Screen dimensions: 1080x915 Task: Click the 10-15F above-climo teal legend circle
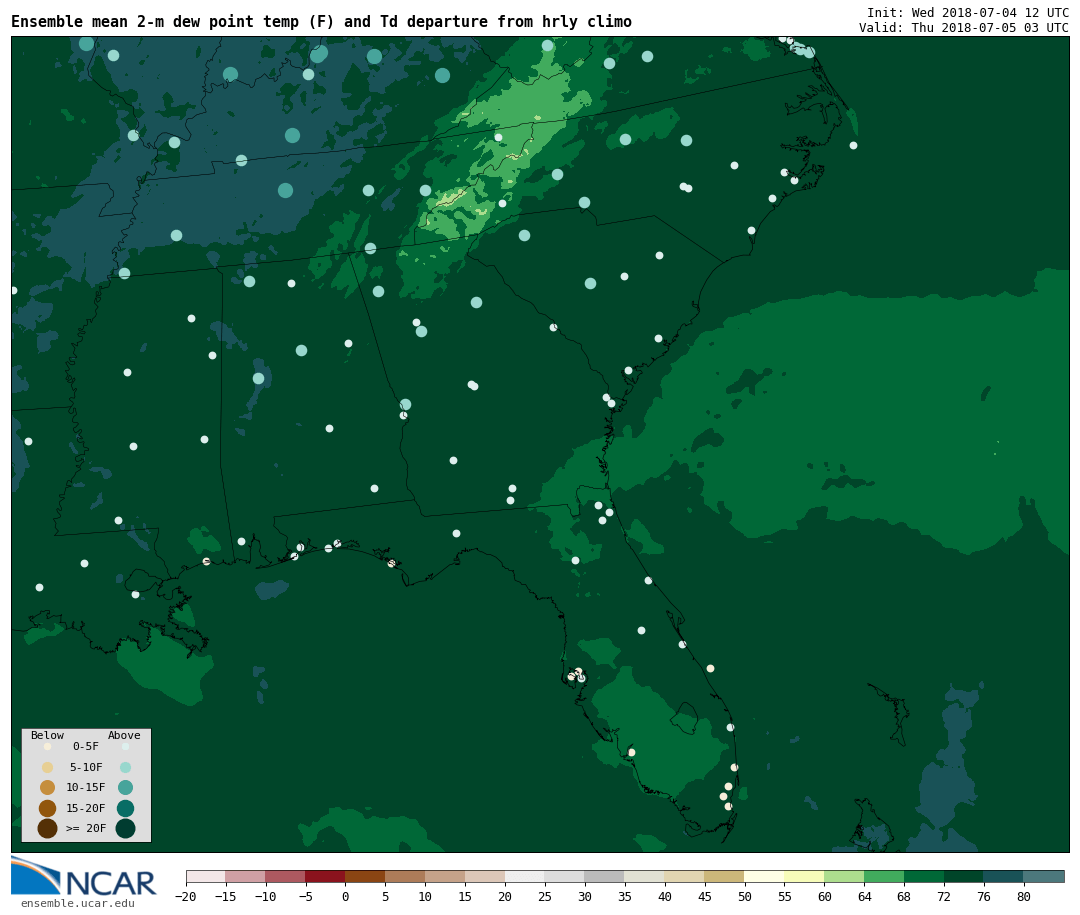coord(125,788)
